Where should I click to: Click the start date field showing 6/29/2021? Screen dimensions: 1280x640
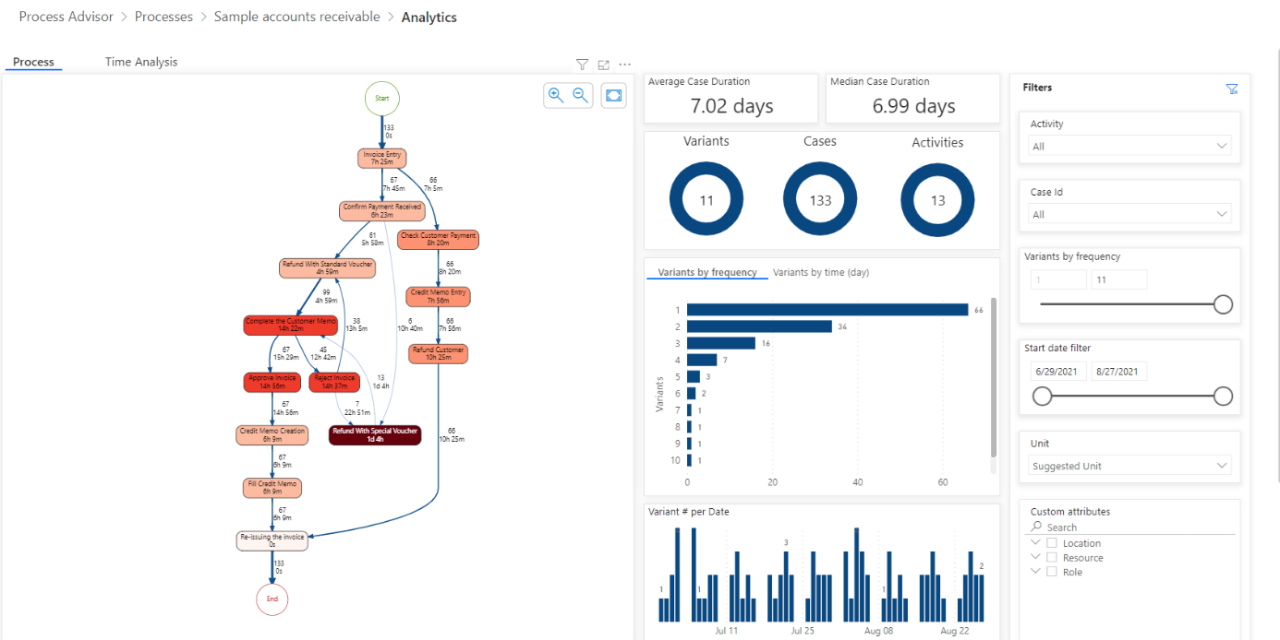1057,372
